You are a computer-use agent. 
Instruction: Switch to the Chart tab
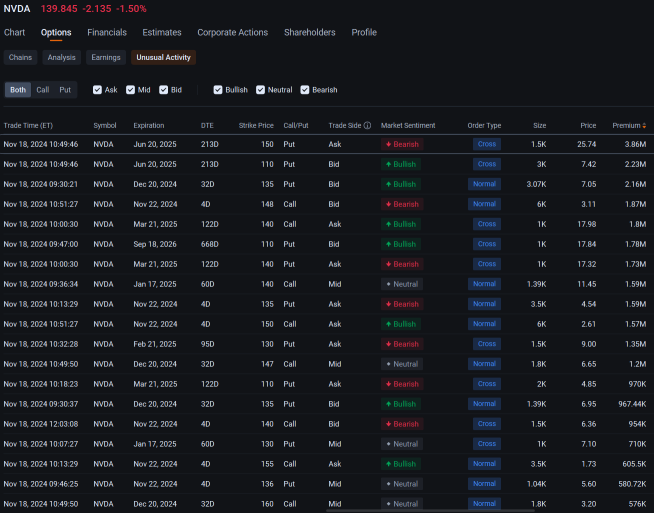[14, 33]
